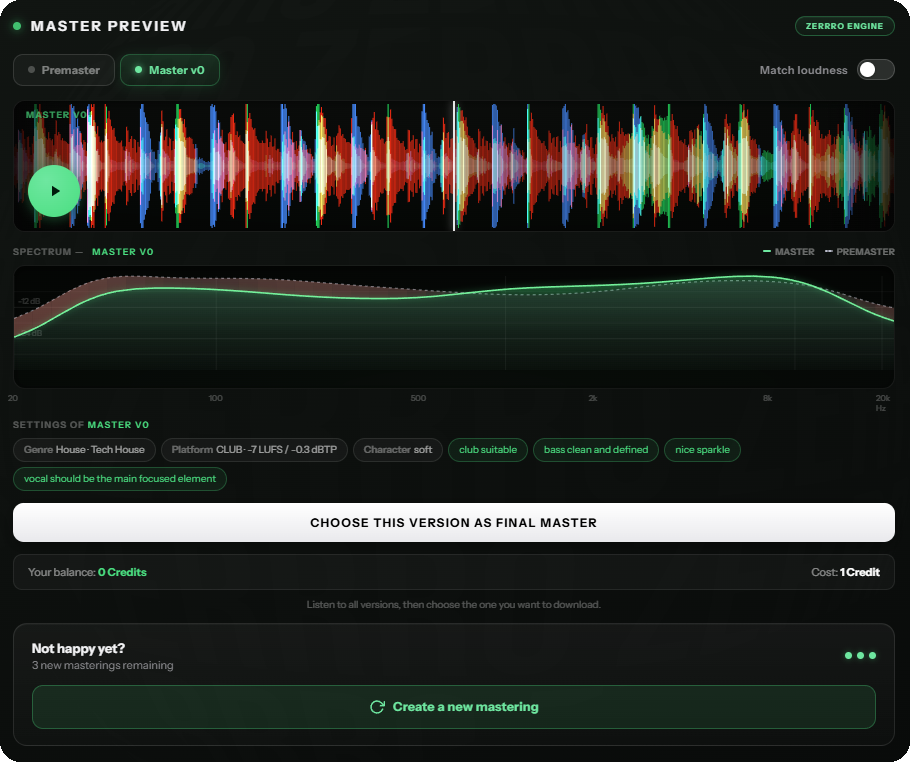Select the Master v0 tab
This screenshot has width=910, height=762.
click(x=170, y=70)
